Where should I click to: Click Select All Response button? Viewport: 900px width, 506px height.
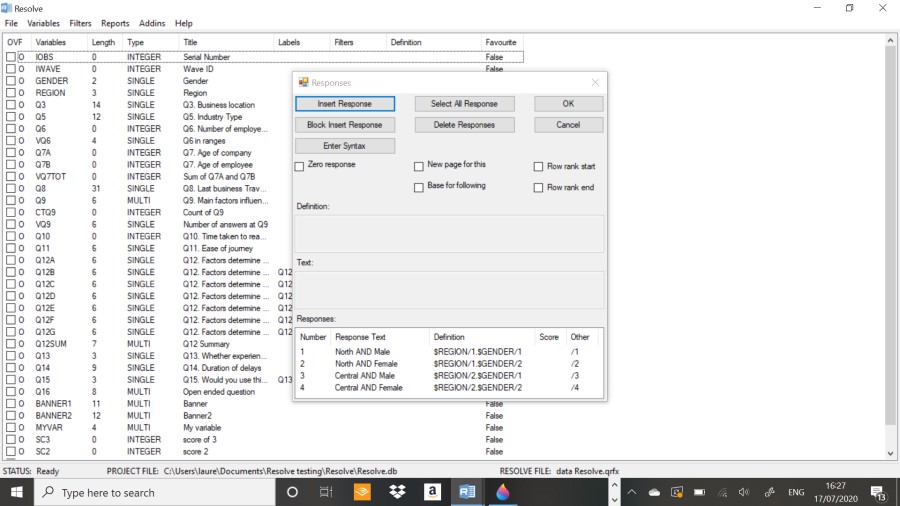tap(464, 104)
